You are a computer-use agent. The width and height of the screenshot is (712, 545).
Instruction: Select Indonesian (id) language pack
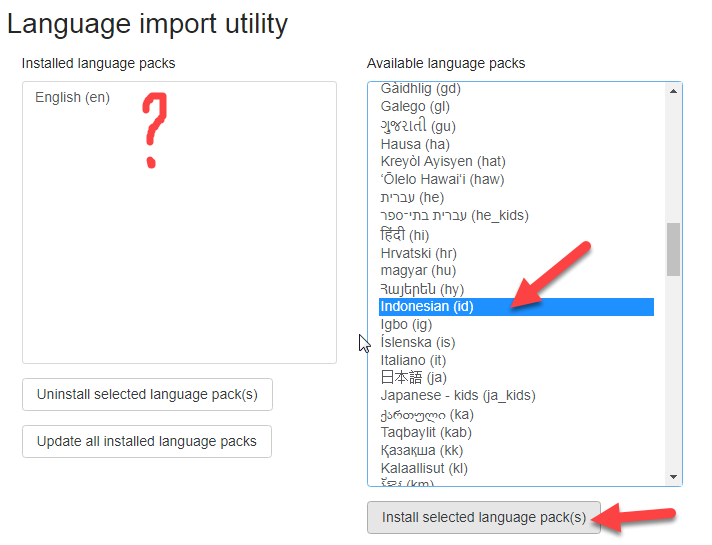pyautogui.click(x=427, y=307)
